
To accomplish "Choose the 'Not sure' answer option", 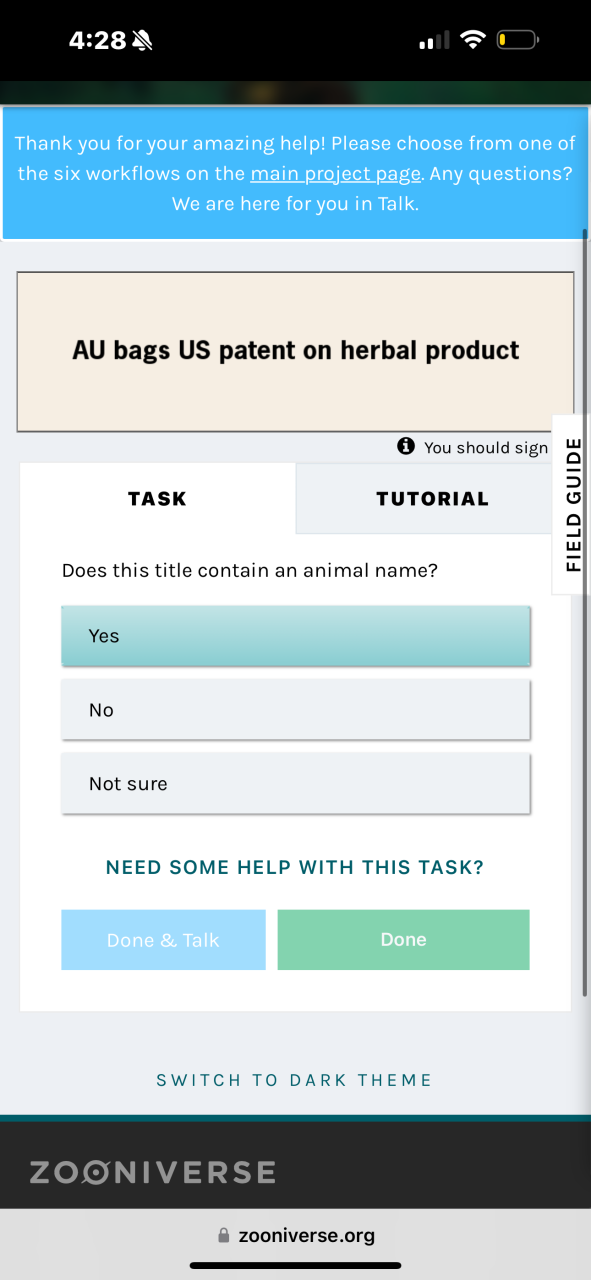I will (x=296, y=784).
